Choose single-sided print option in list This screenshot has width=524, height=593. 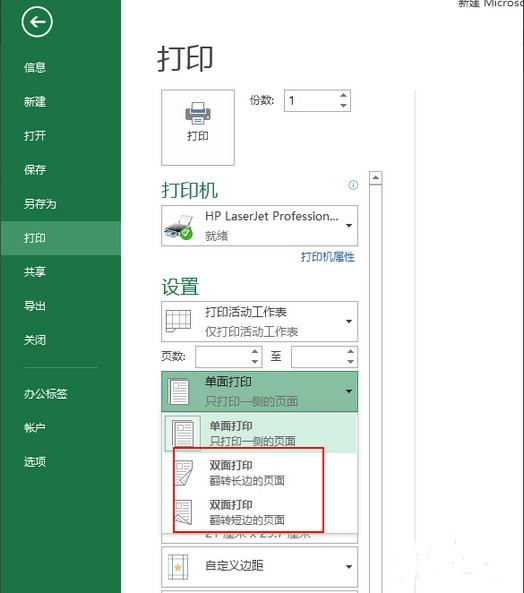coord(260,433)
